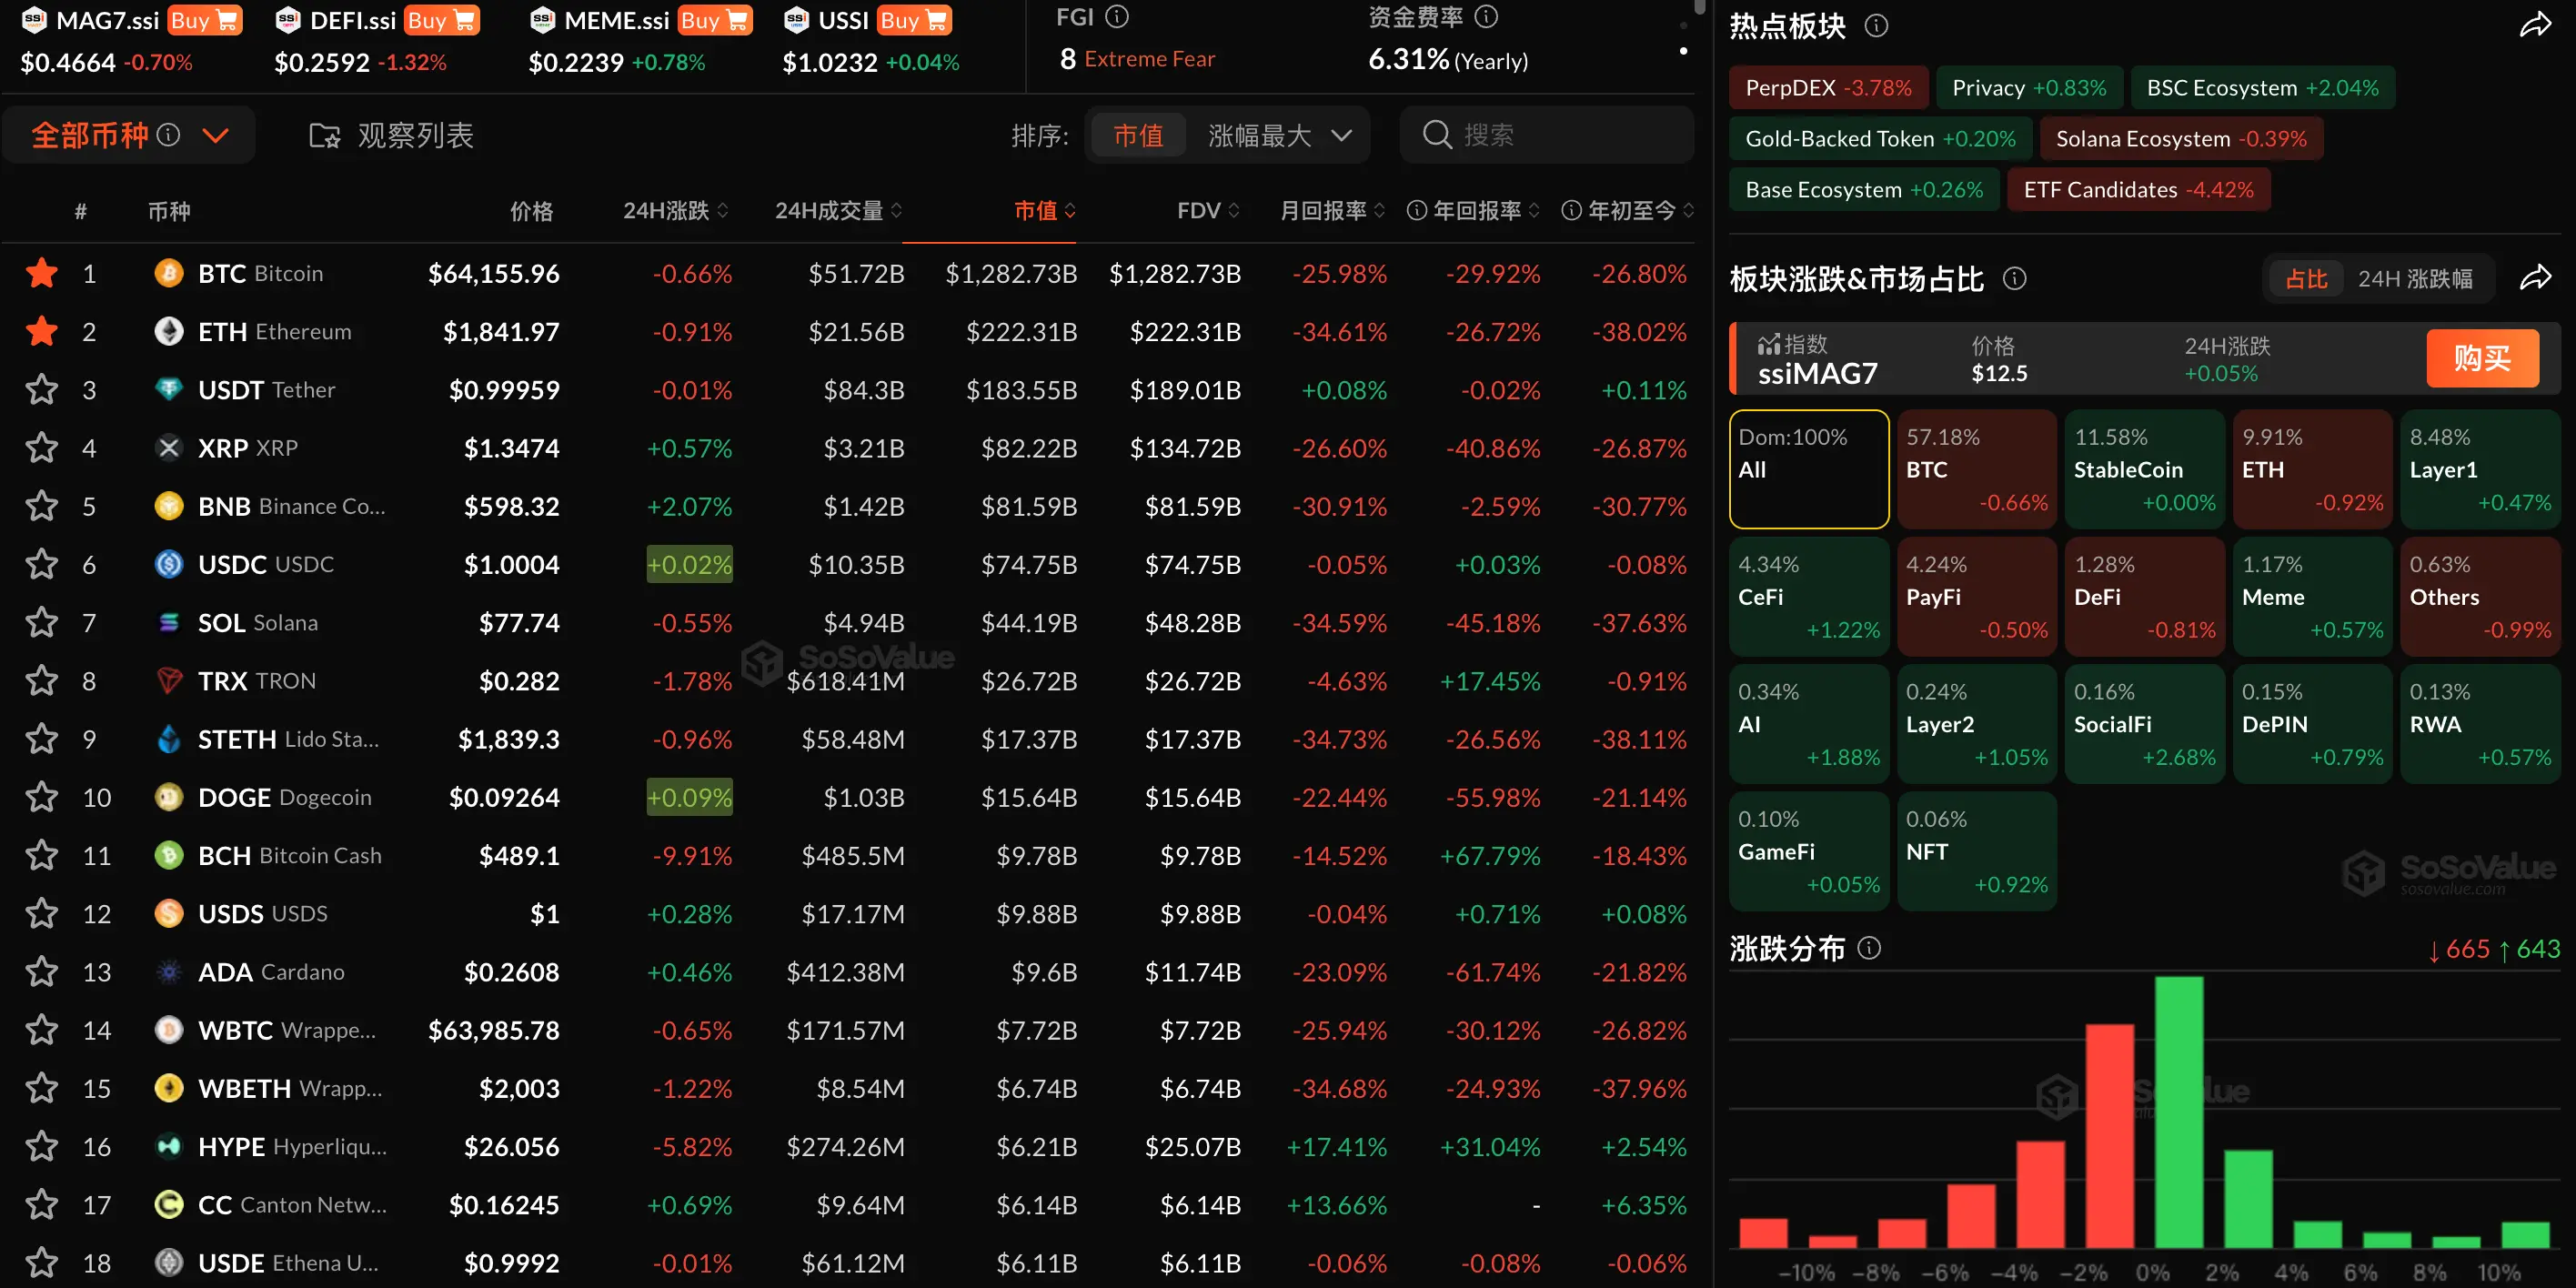Click the 涨跌分布 info icon

(1868, 948)
